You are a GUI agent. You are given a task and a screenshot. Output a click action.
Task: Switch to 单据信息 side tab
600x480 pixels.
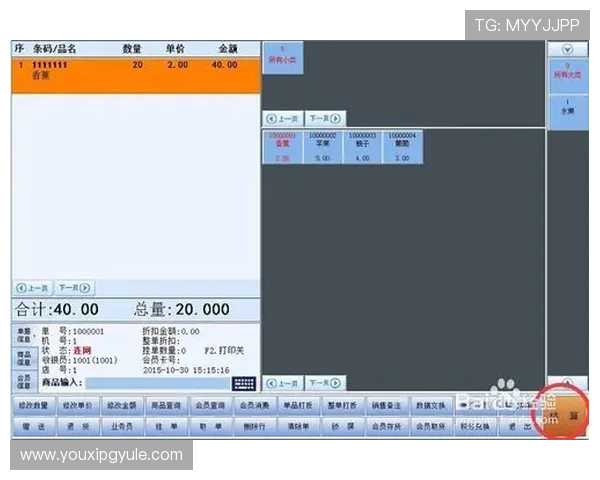[x=22, y=334]
